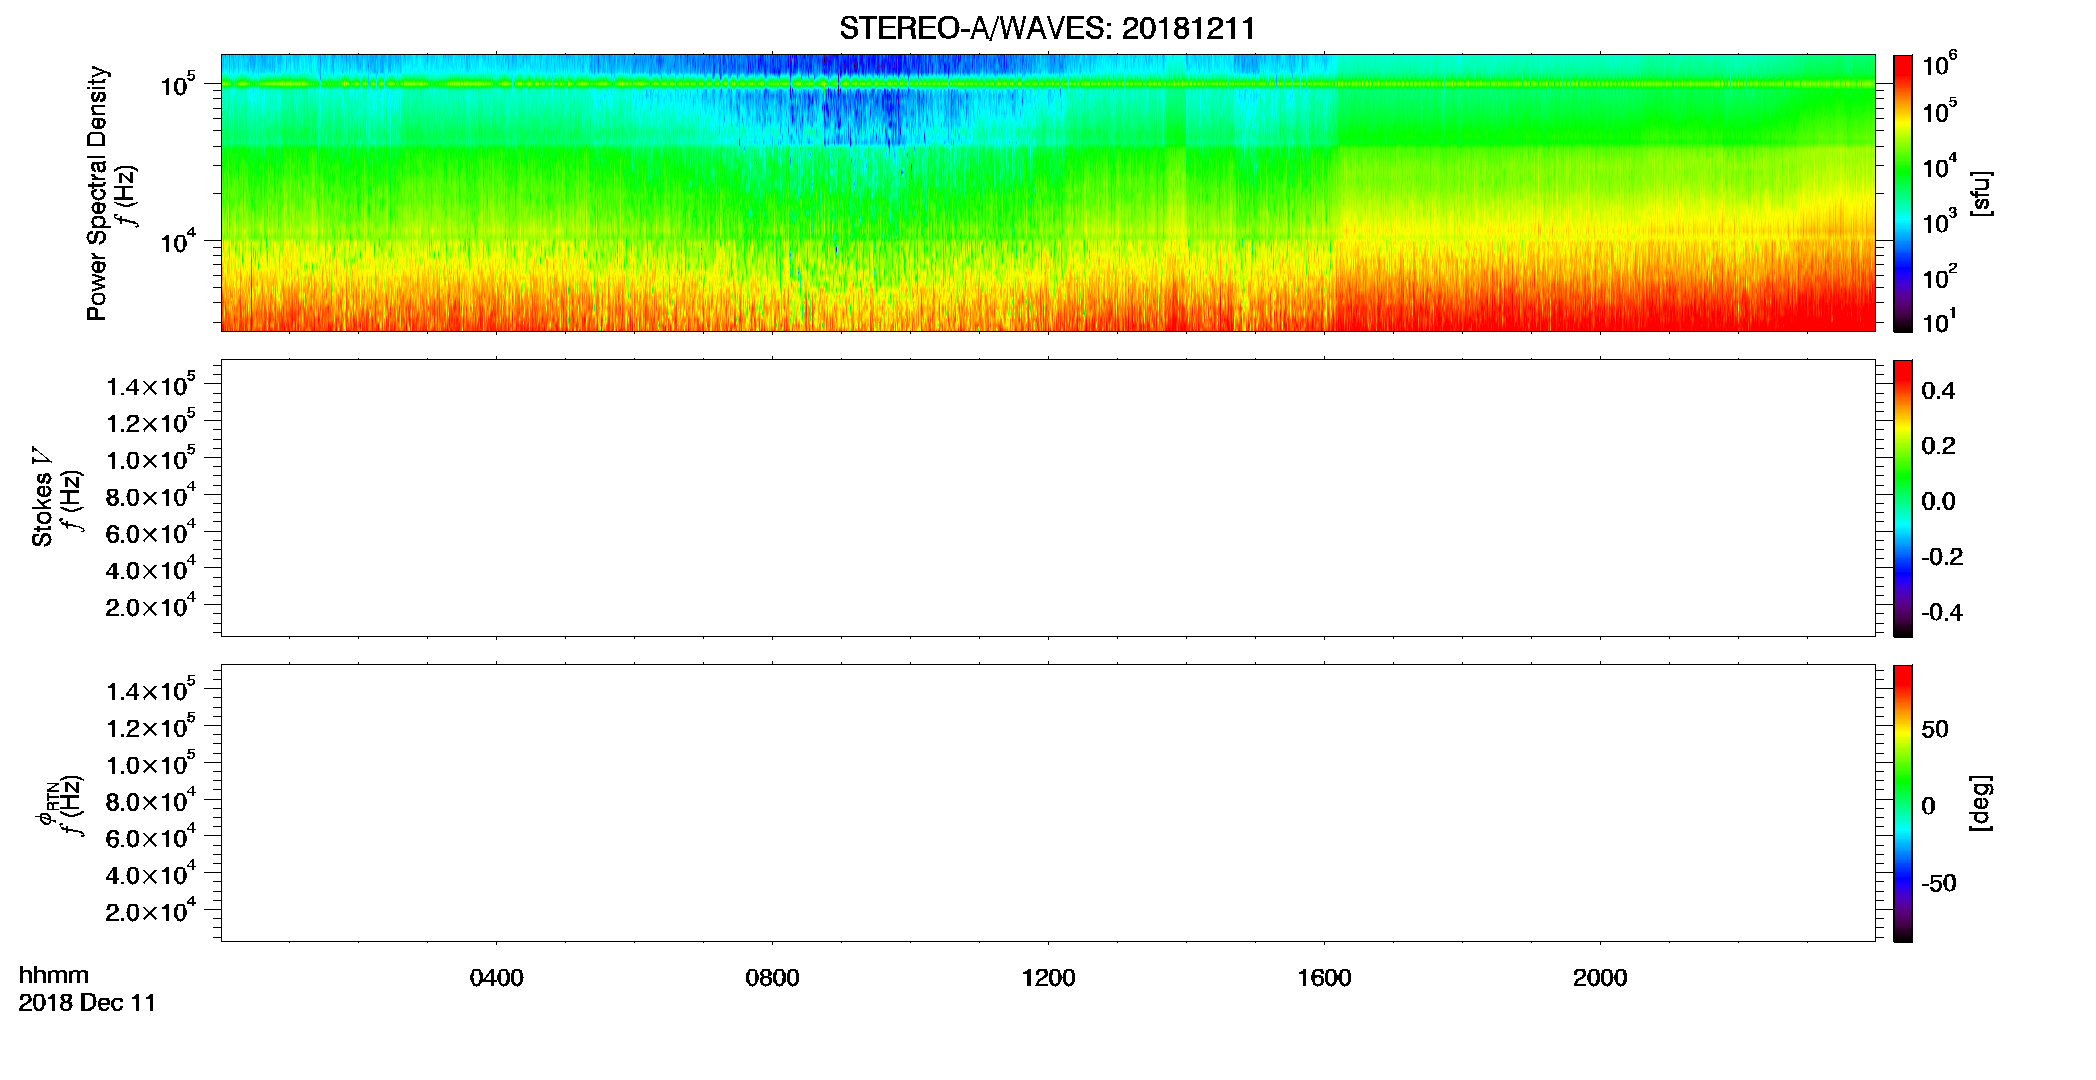Click the empty Stokes V plot panel

[x=1048, y=498]
